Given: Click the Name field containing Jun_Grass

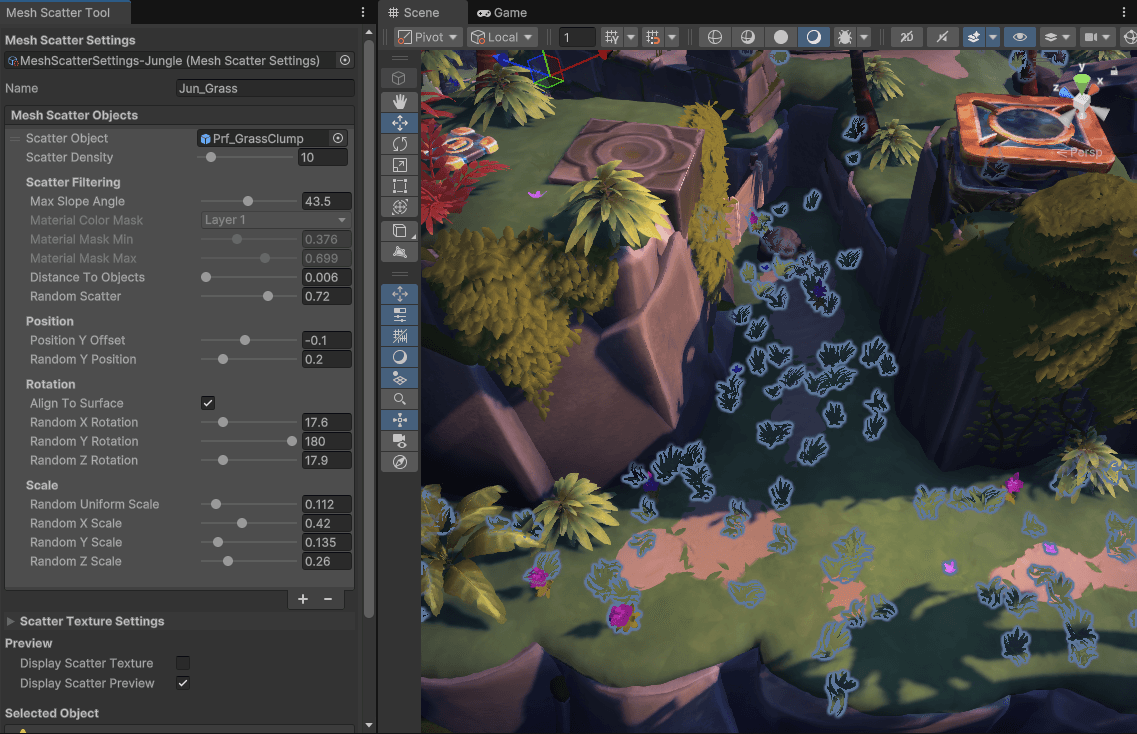Looking at the screenshot, I should pos(265,88).
